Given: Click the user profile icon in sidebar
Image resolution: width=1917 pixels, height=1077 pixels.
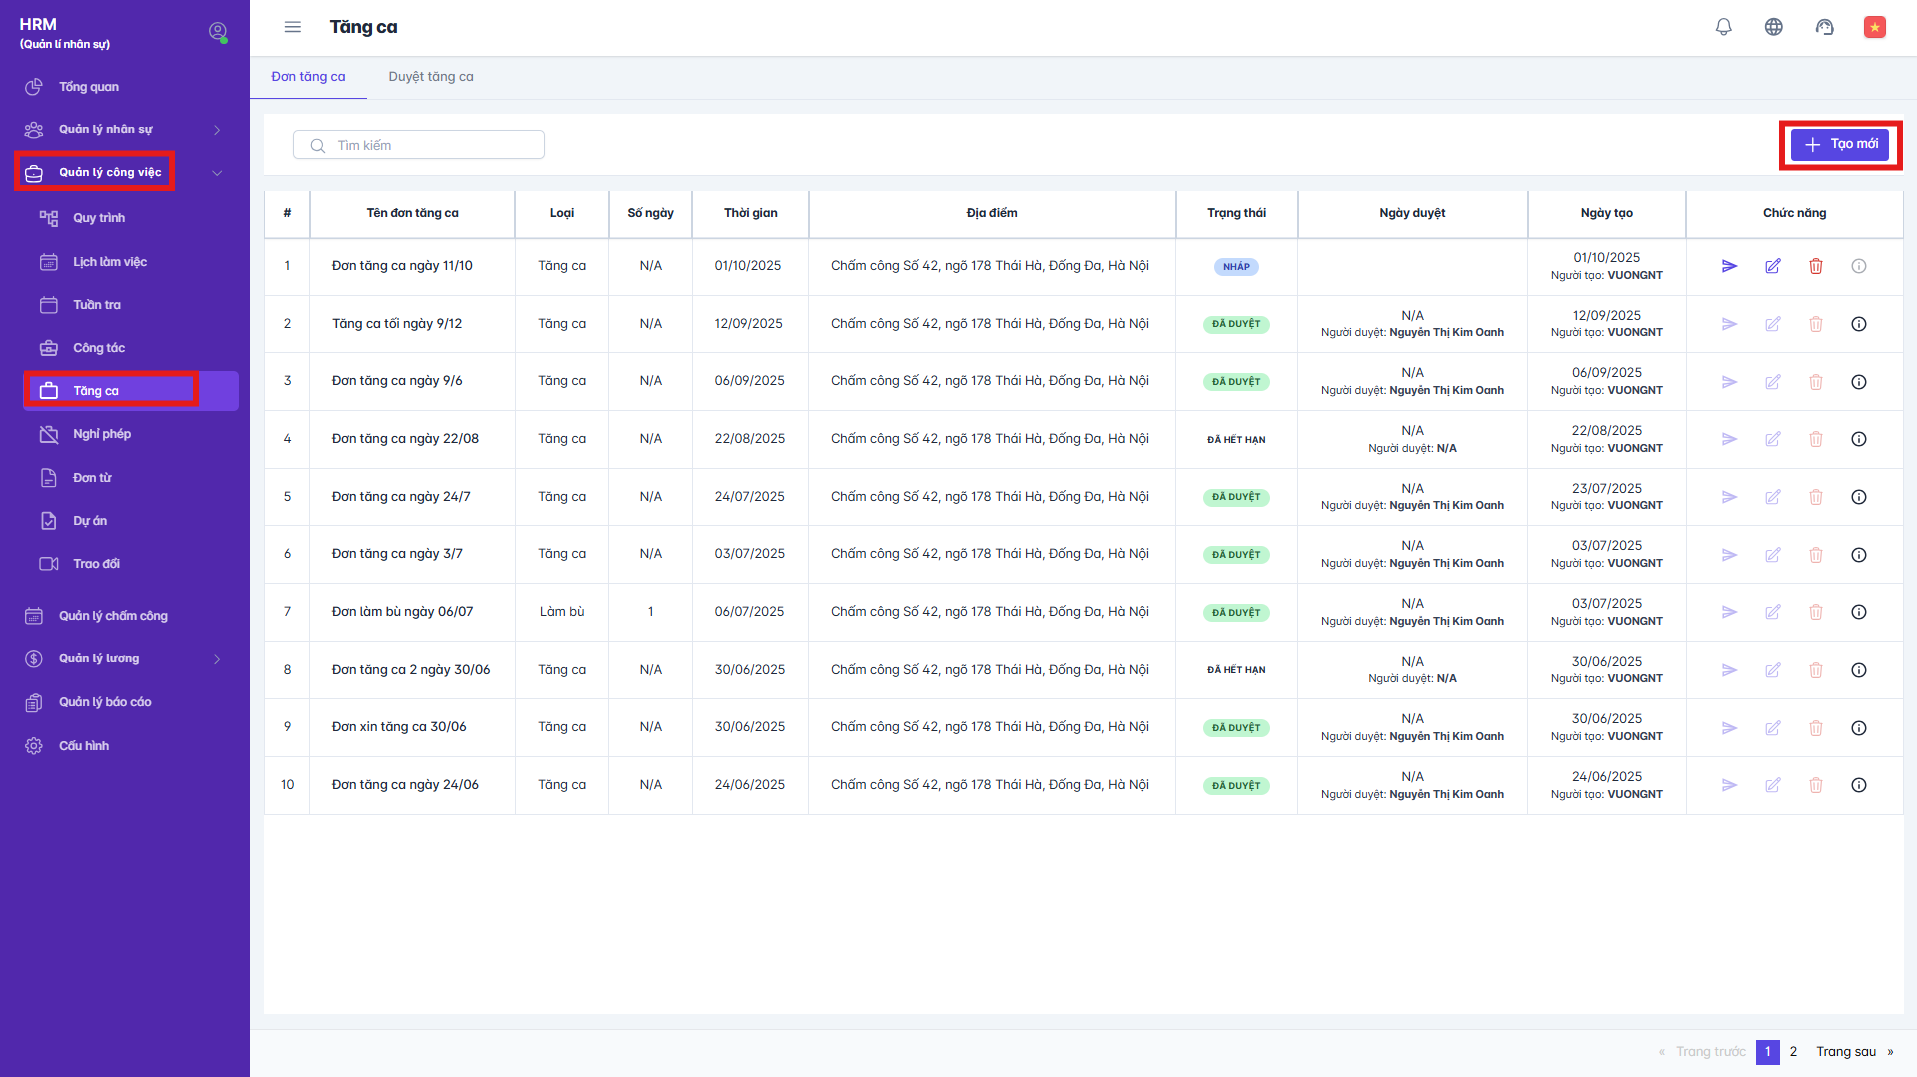Looking at the screenshot, I should [x=217, y=32].
